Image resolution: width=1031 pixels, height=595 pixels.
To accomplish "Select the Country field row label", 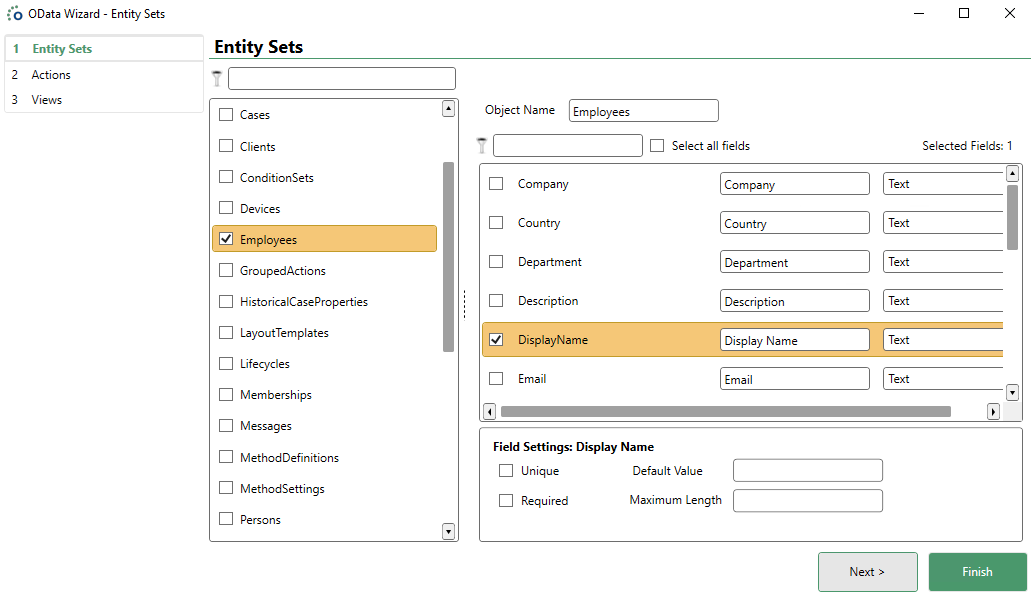I will pyautogui.click(x=539, y=223).
